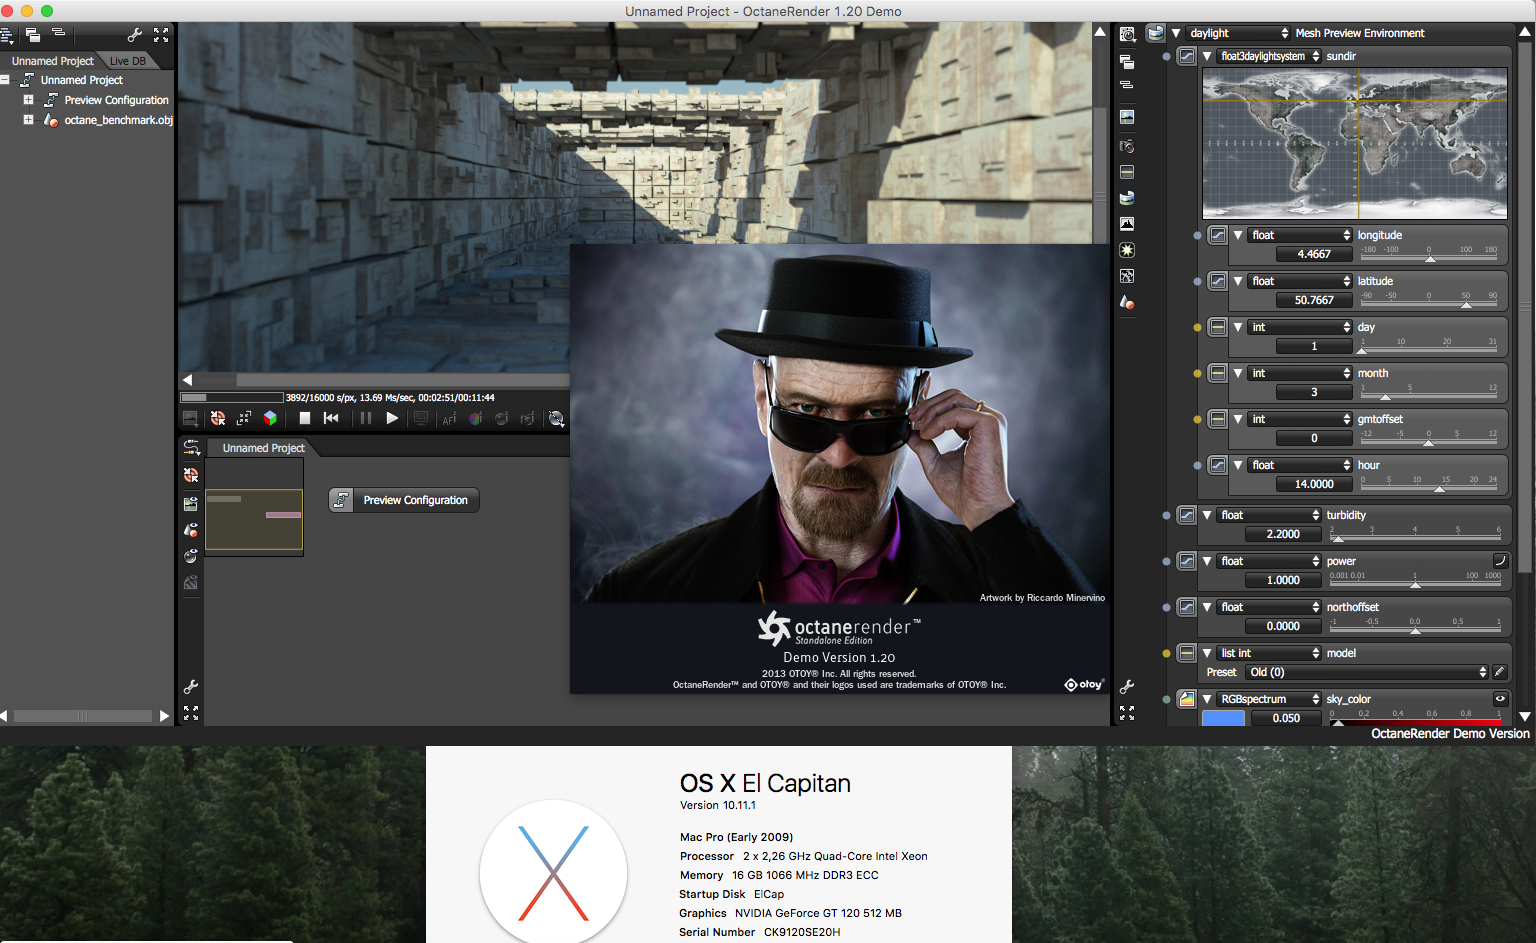This screenshot has width=1536, height=943.
Task: Click the image landscape icon in inspector sidebar
Action: tap(1127, 117)
